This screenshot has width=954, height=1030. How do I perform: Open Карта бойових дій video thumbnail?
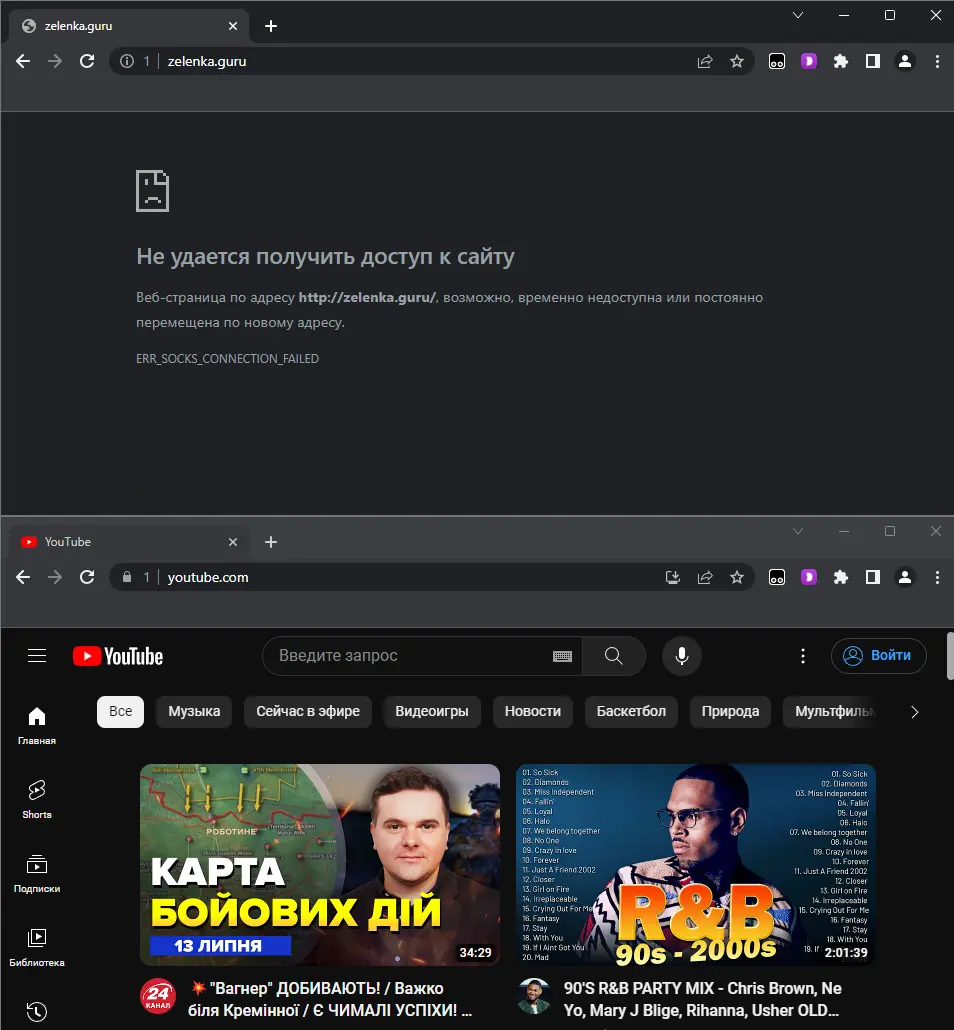[320, 864]
